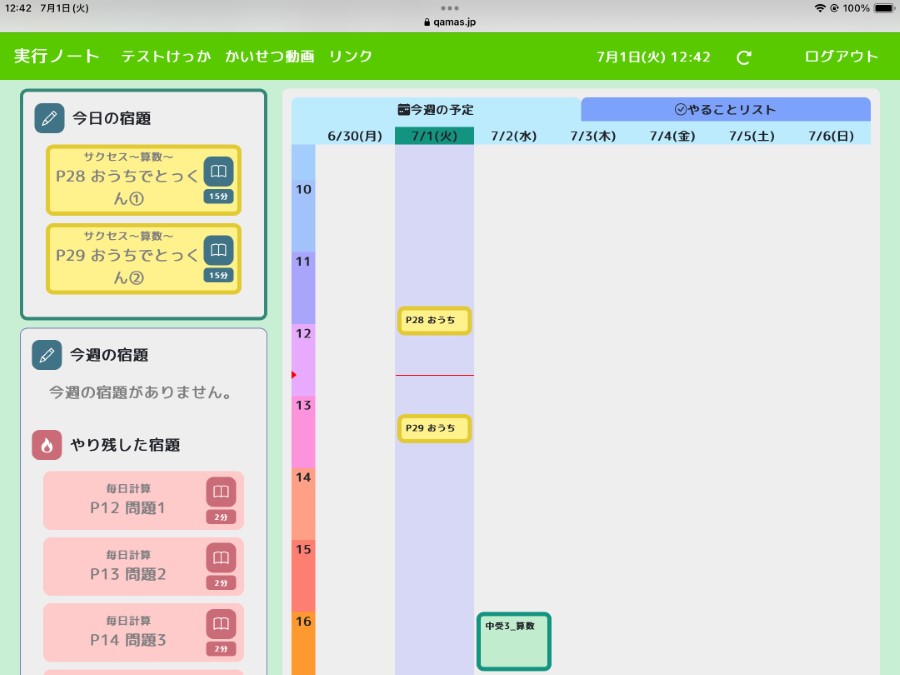The height and width of the screenshot is (675, 900).
Task: Open 中受3_算数 event on 7/2
Action: 513,641
